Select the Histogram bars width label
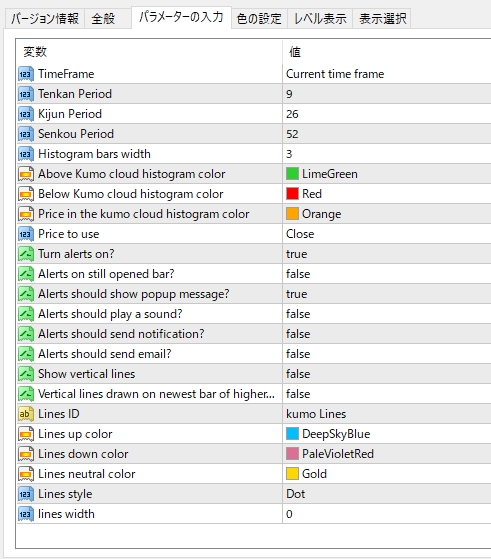This screenshot has width=491, height=559. pos(94,154)
